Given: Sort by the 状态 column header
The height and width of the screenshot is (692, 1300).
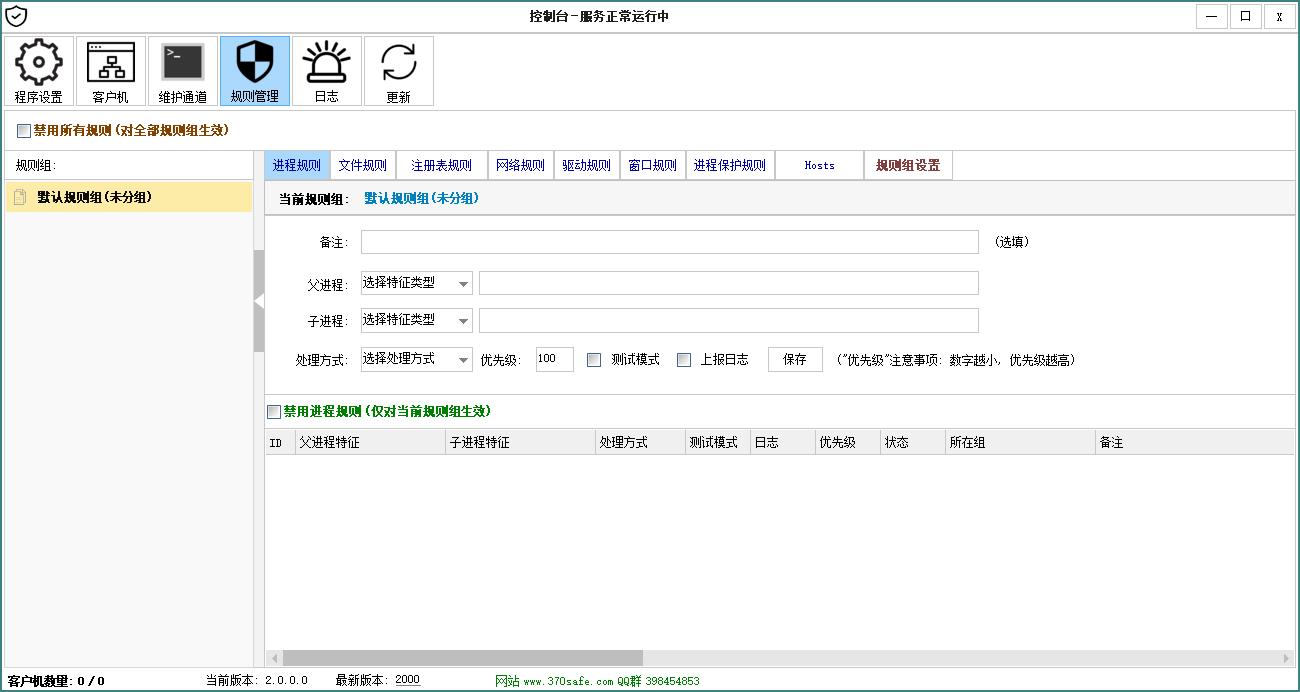Looking at the screenshot, I should 913,442.
